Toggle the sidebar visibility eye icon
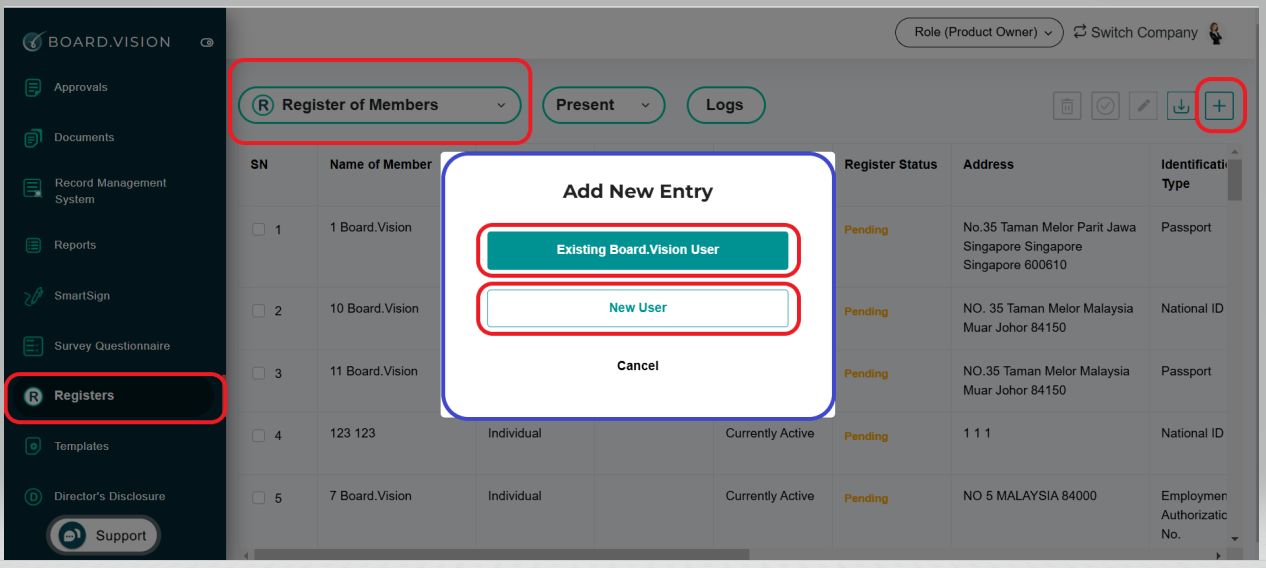 point(207,43)
